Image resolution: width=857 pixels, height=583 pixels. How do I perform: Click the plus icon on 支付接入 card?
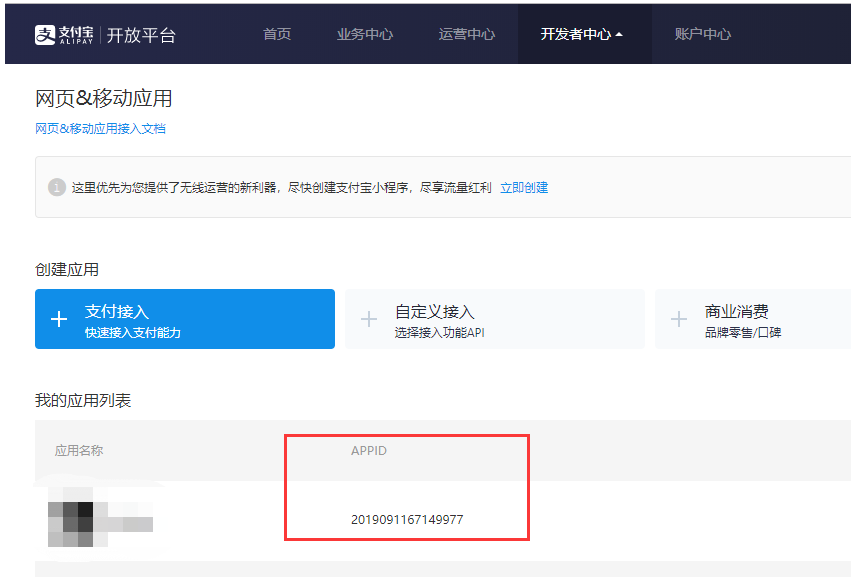(x=59, y=319)
